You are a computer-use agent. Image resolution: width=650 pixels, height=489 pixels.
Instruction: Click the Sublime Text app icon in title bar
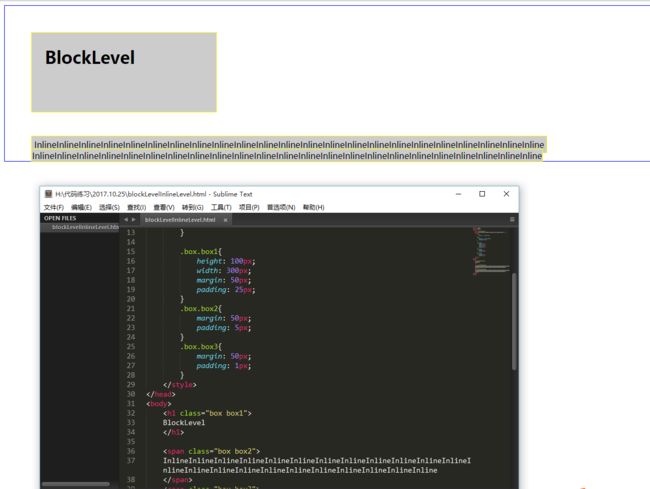point(49,194)
